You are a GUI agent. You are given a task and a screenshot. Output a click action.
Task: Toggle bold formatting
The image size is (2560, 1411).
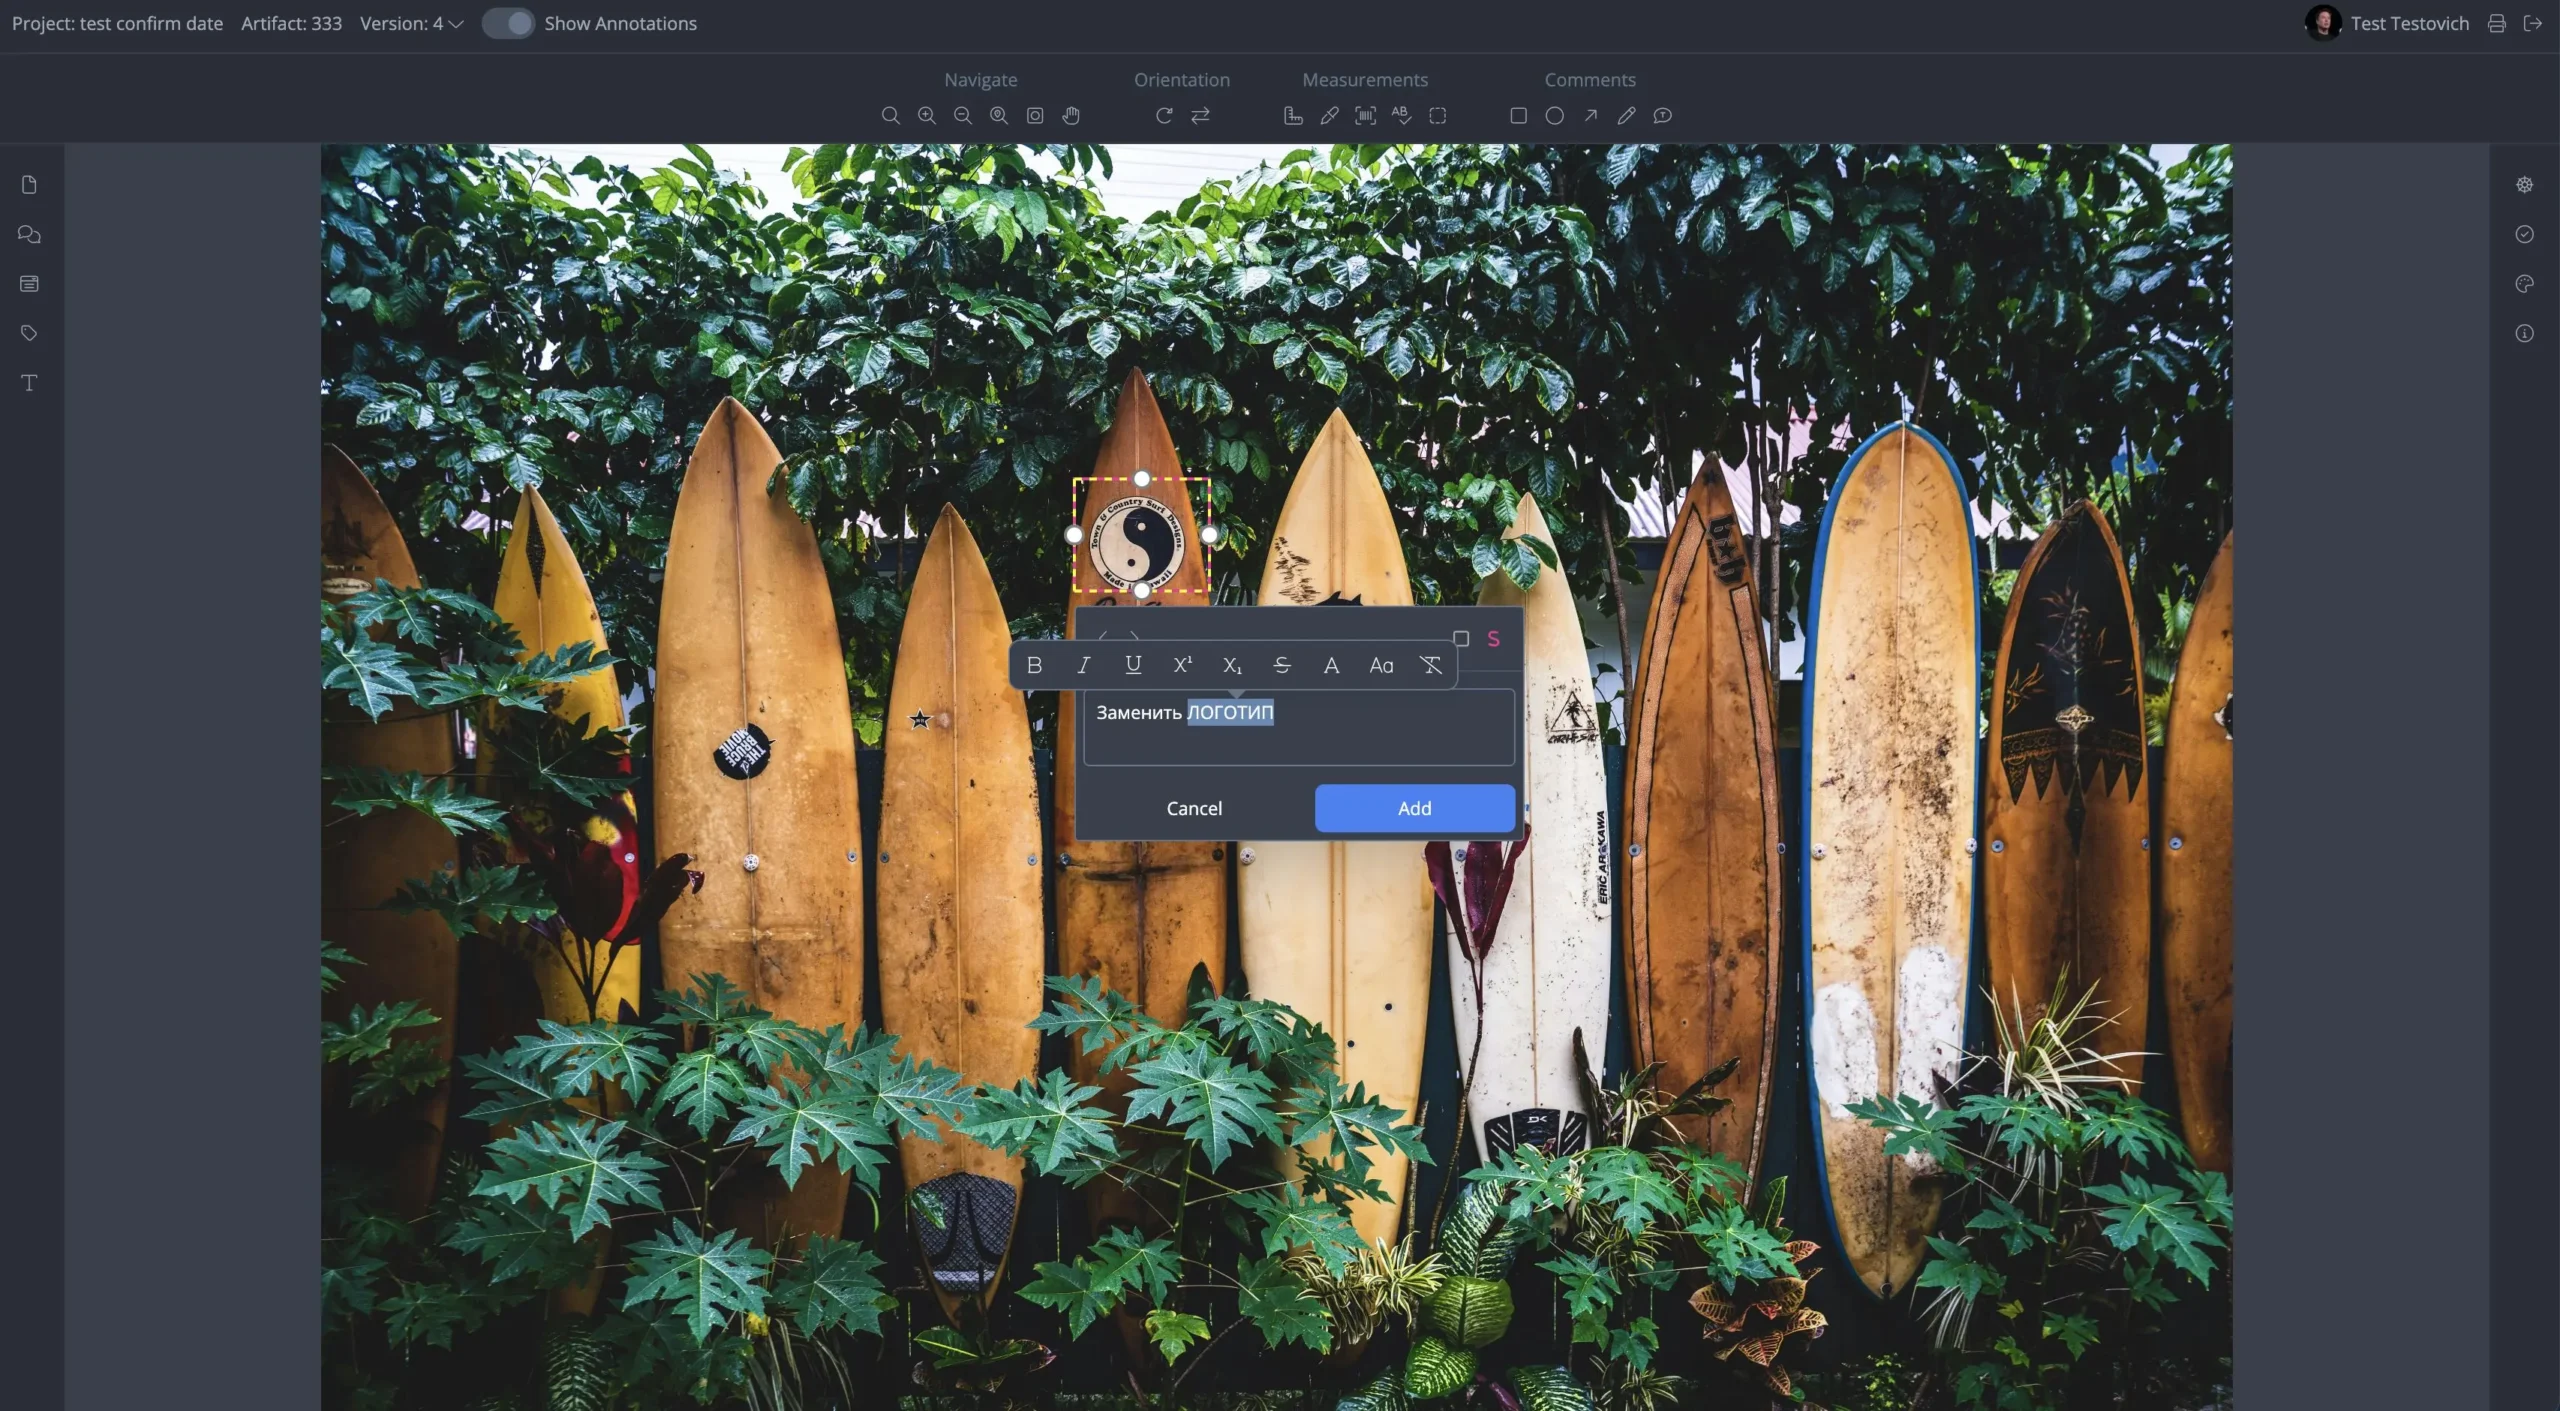click(x=1034, y=665)
